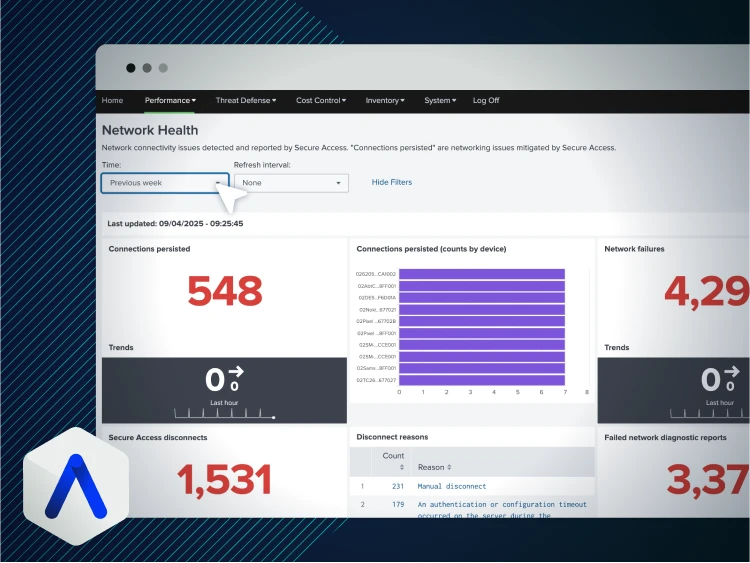Click the Network failures red number
This screenshot has width=750, height=563.
pyautogui.click(x=707, y=292)
